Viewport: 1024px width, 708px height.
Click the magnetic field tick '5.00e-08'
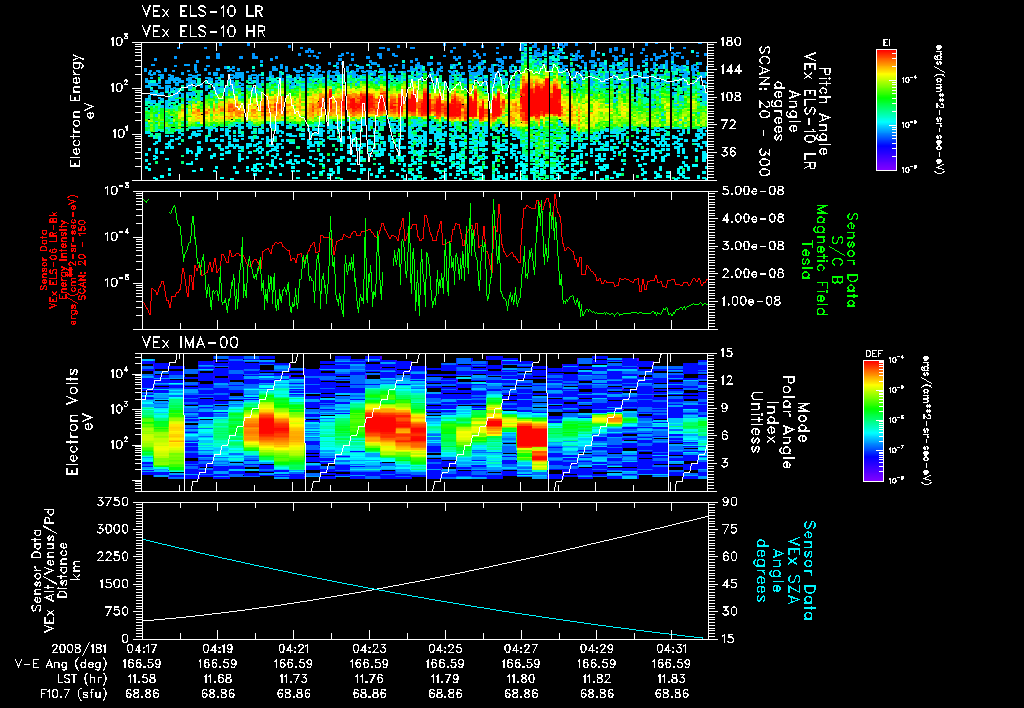(x=752, y=191)
